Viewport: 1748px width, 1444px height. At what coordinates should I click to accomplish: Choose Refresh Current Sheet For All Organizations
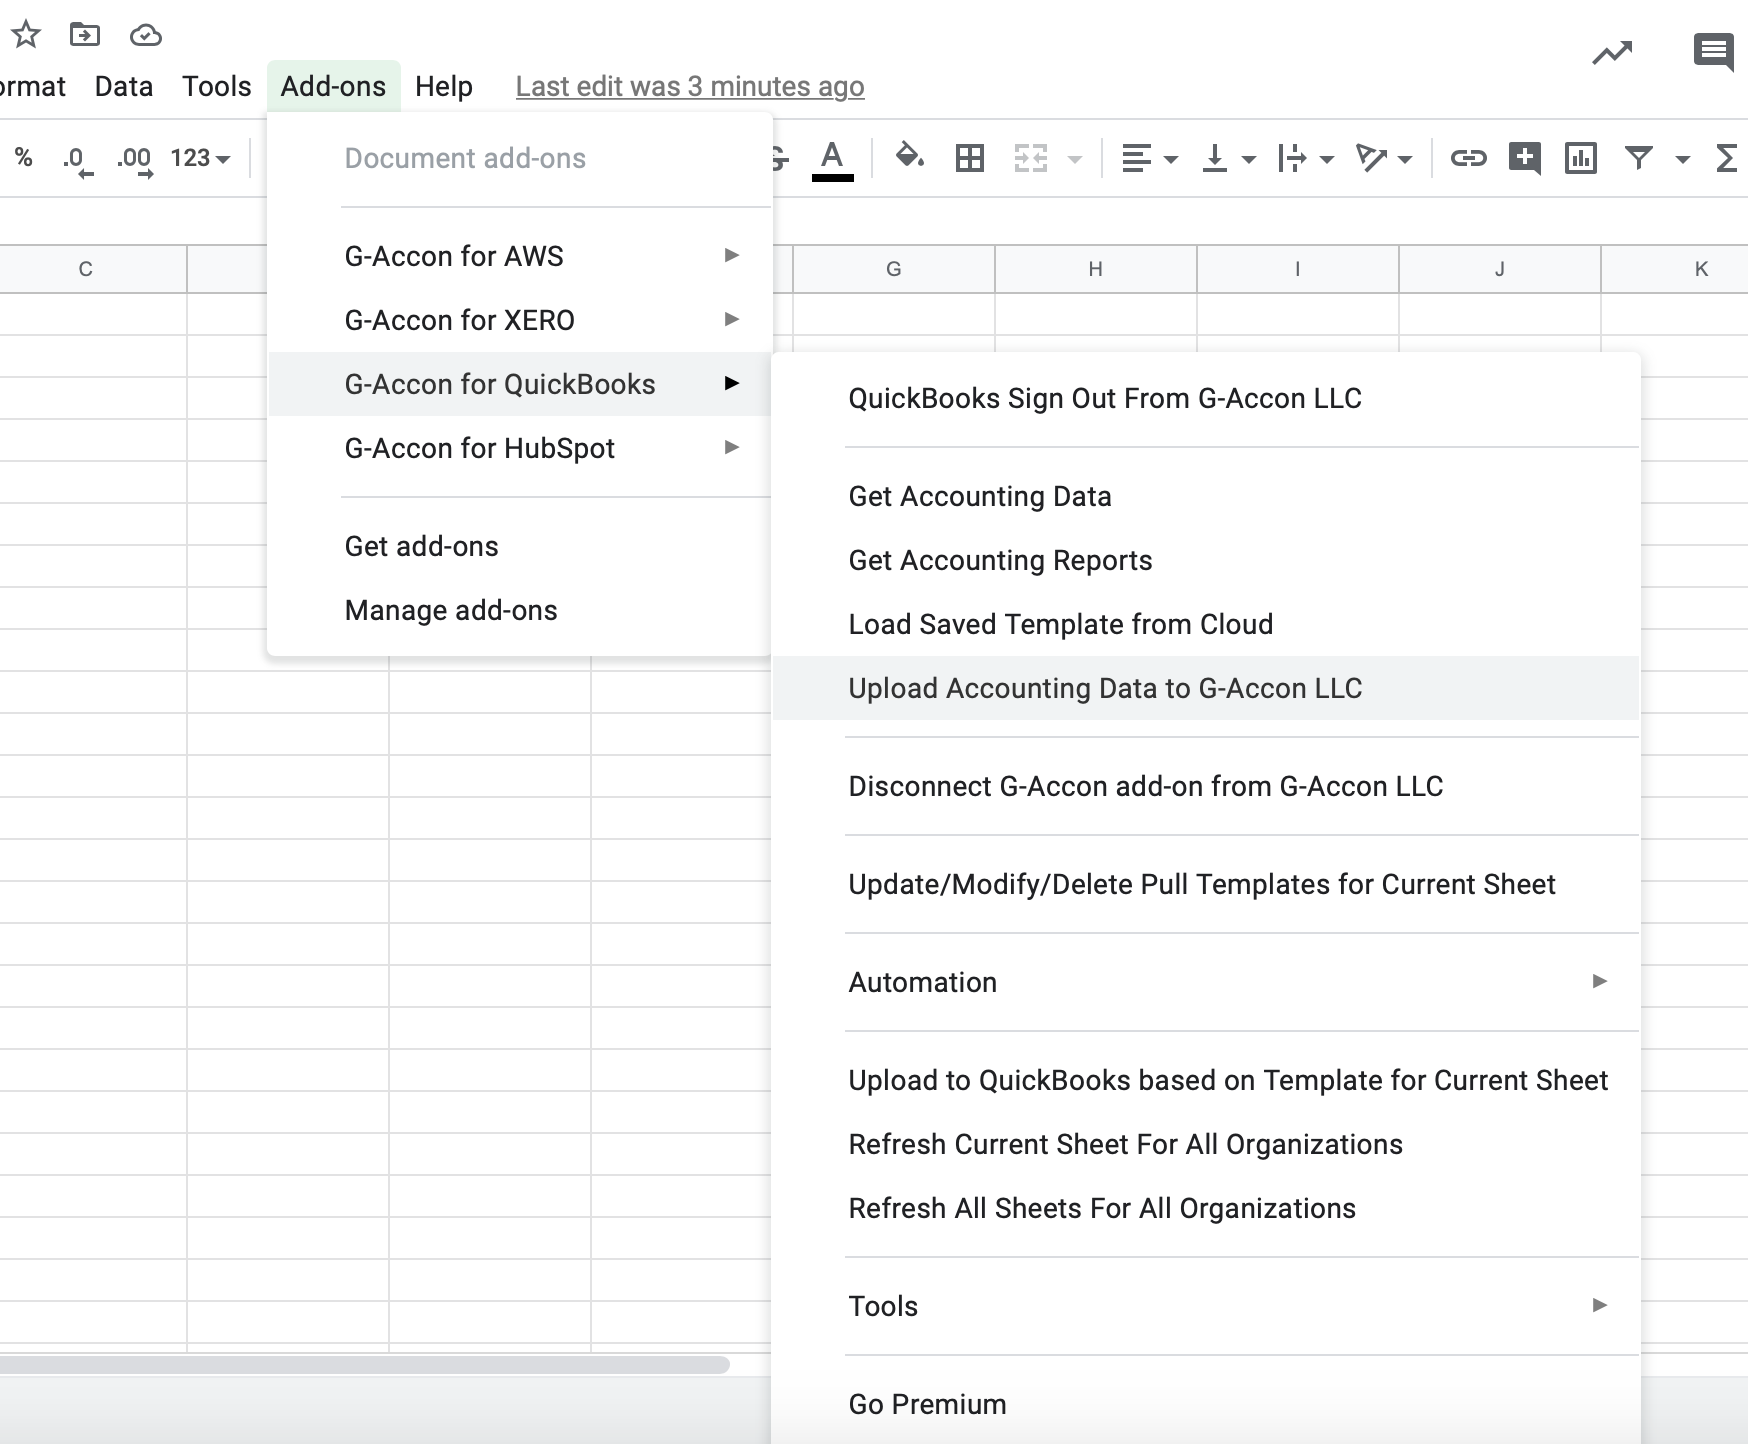click(x=1206, y=1144)
